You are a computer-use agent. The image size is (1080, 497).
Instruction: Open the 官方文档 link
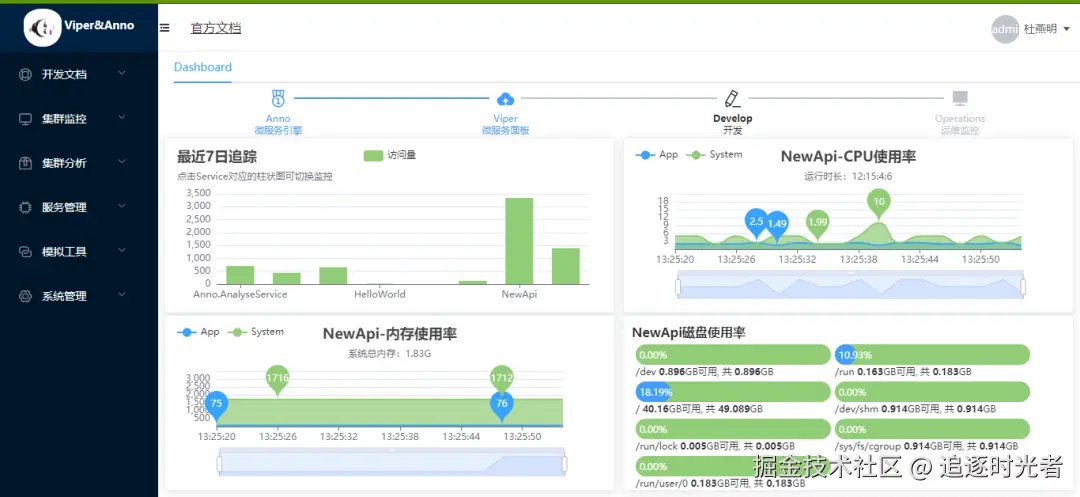(216, 28)
